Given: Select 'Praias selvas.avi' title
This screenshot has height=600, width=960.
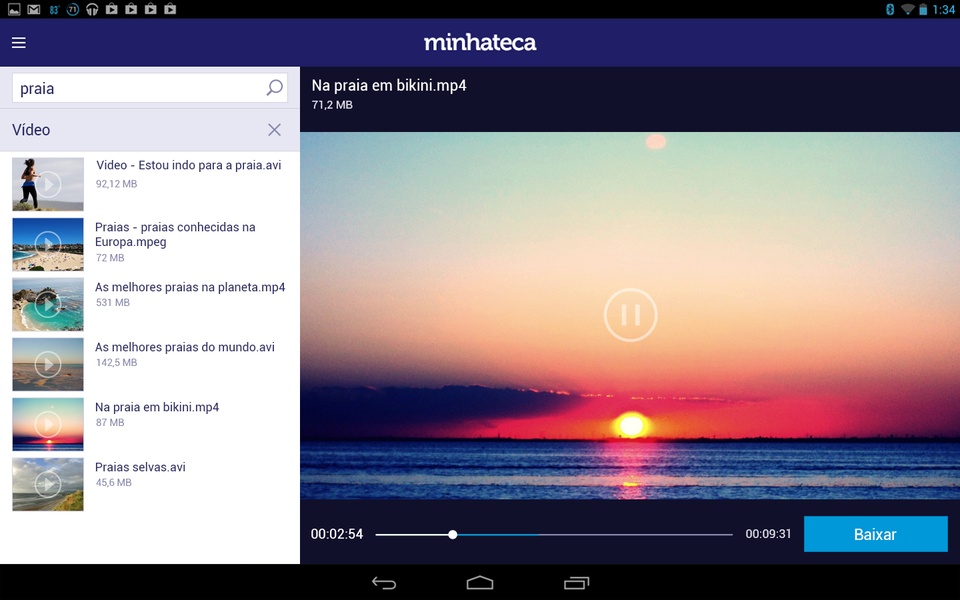Looking at the screenshot, I should click(140, 467).
